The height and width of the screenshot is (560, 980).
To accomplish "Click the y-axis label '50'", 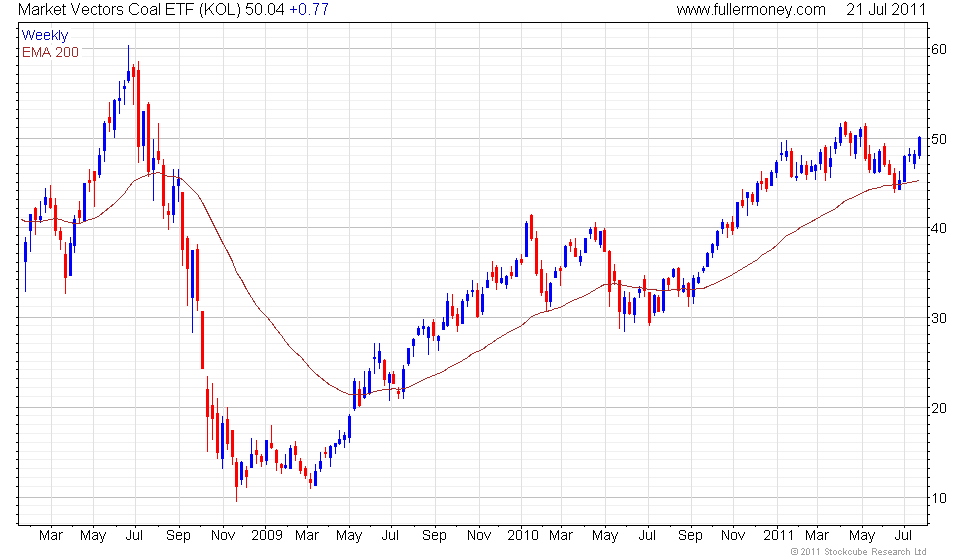I will [x=939, y=139].
